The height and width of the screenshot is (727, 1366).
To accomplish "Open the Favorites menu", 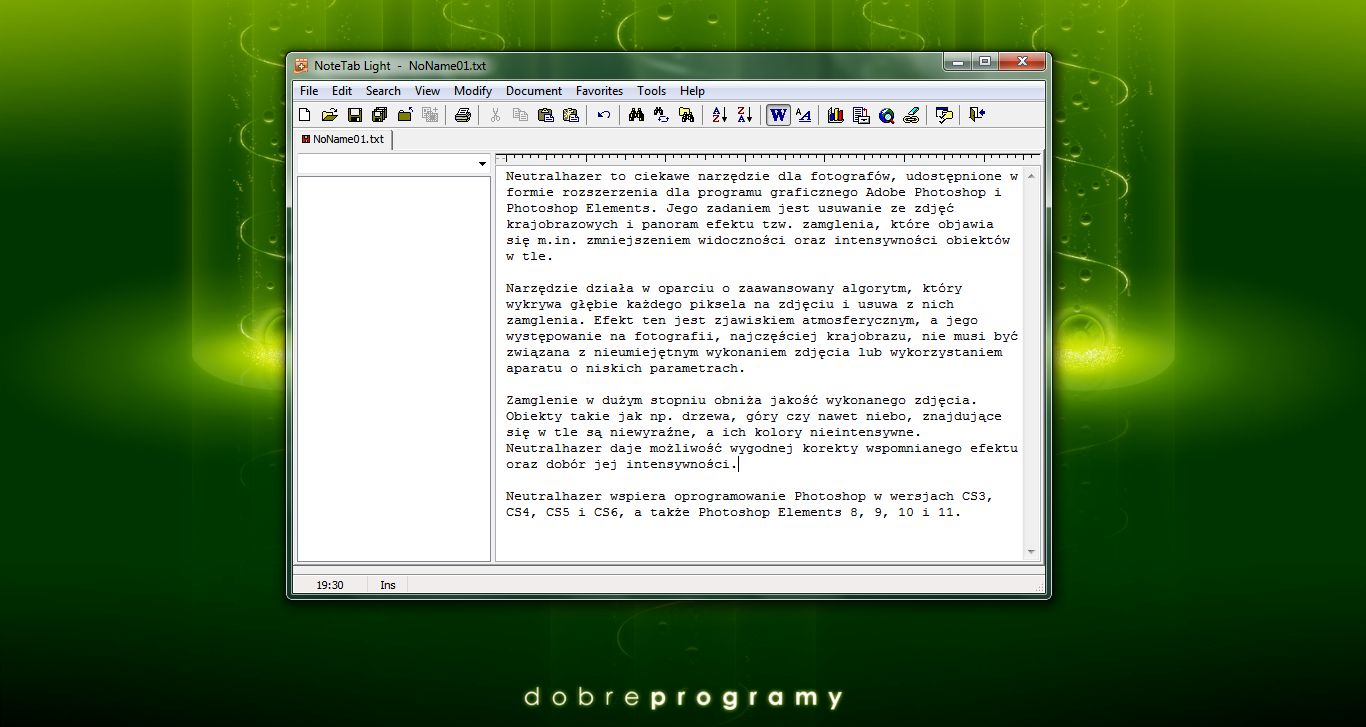I will coord(599,90).
